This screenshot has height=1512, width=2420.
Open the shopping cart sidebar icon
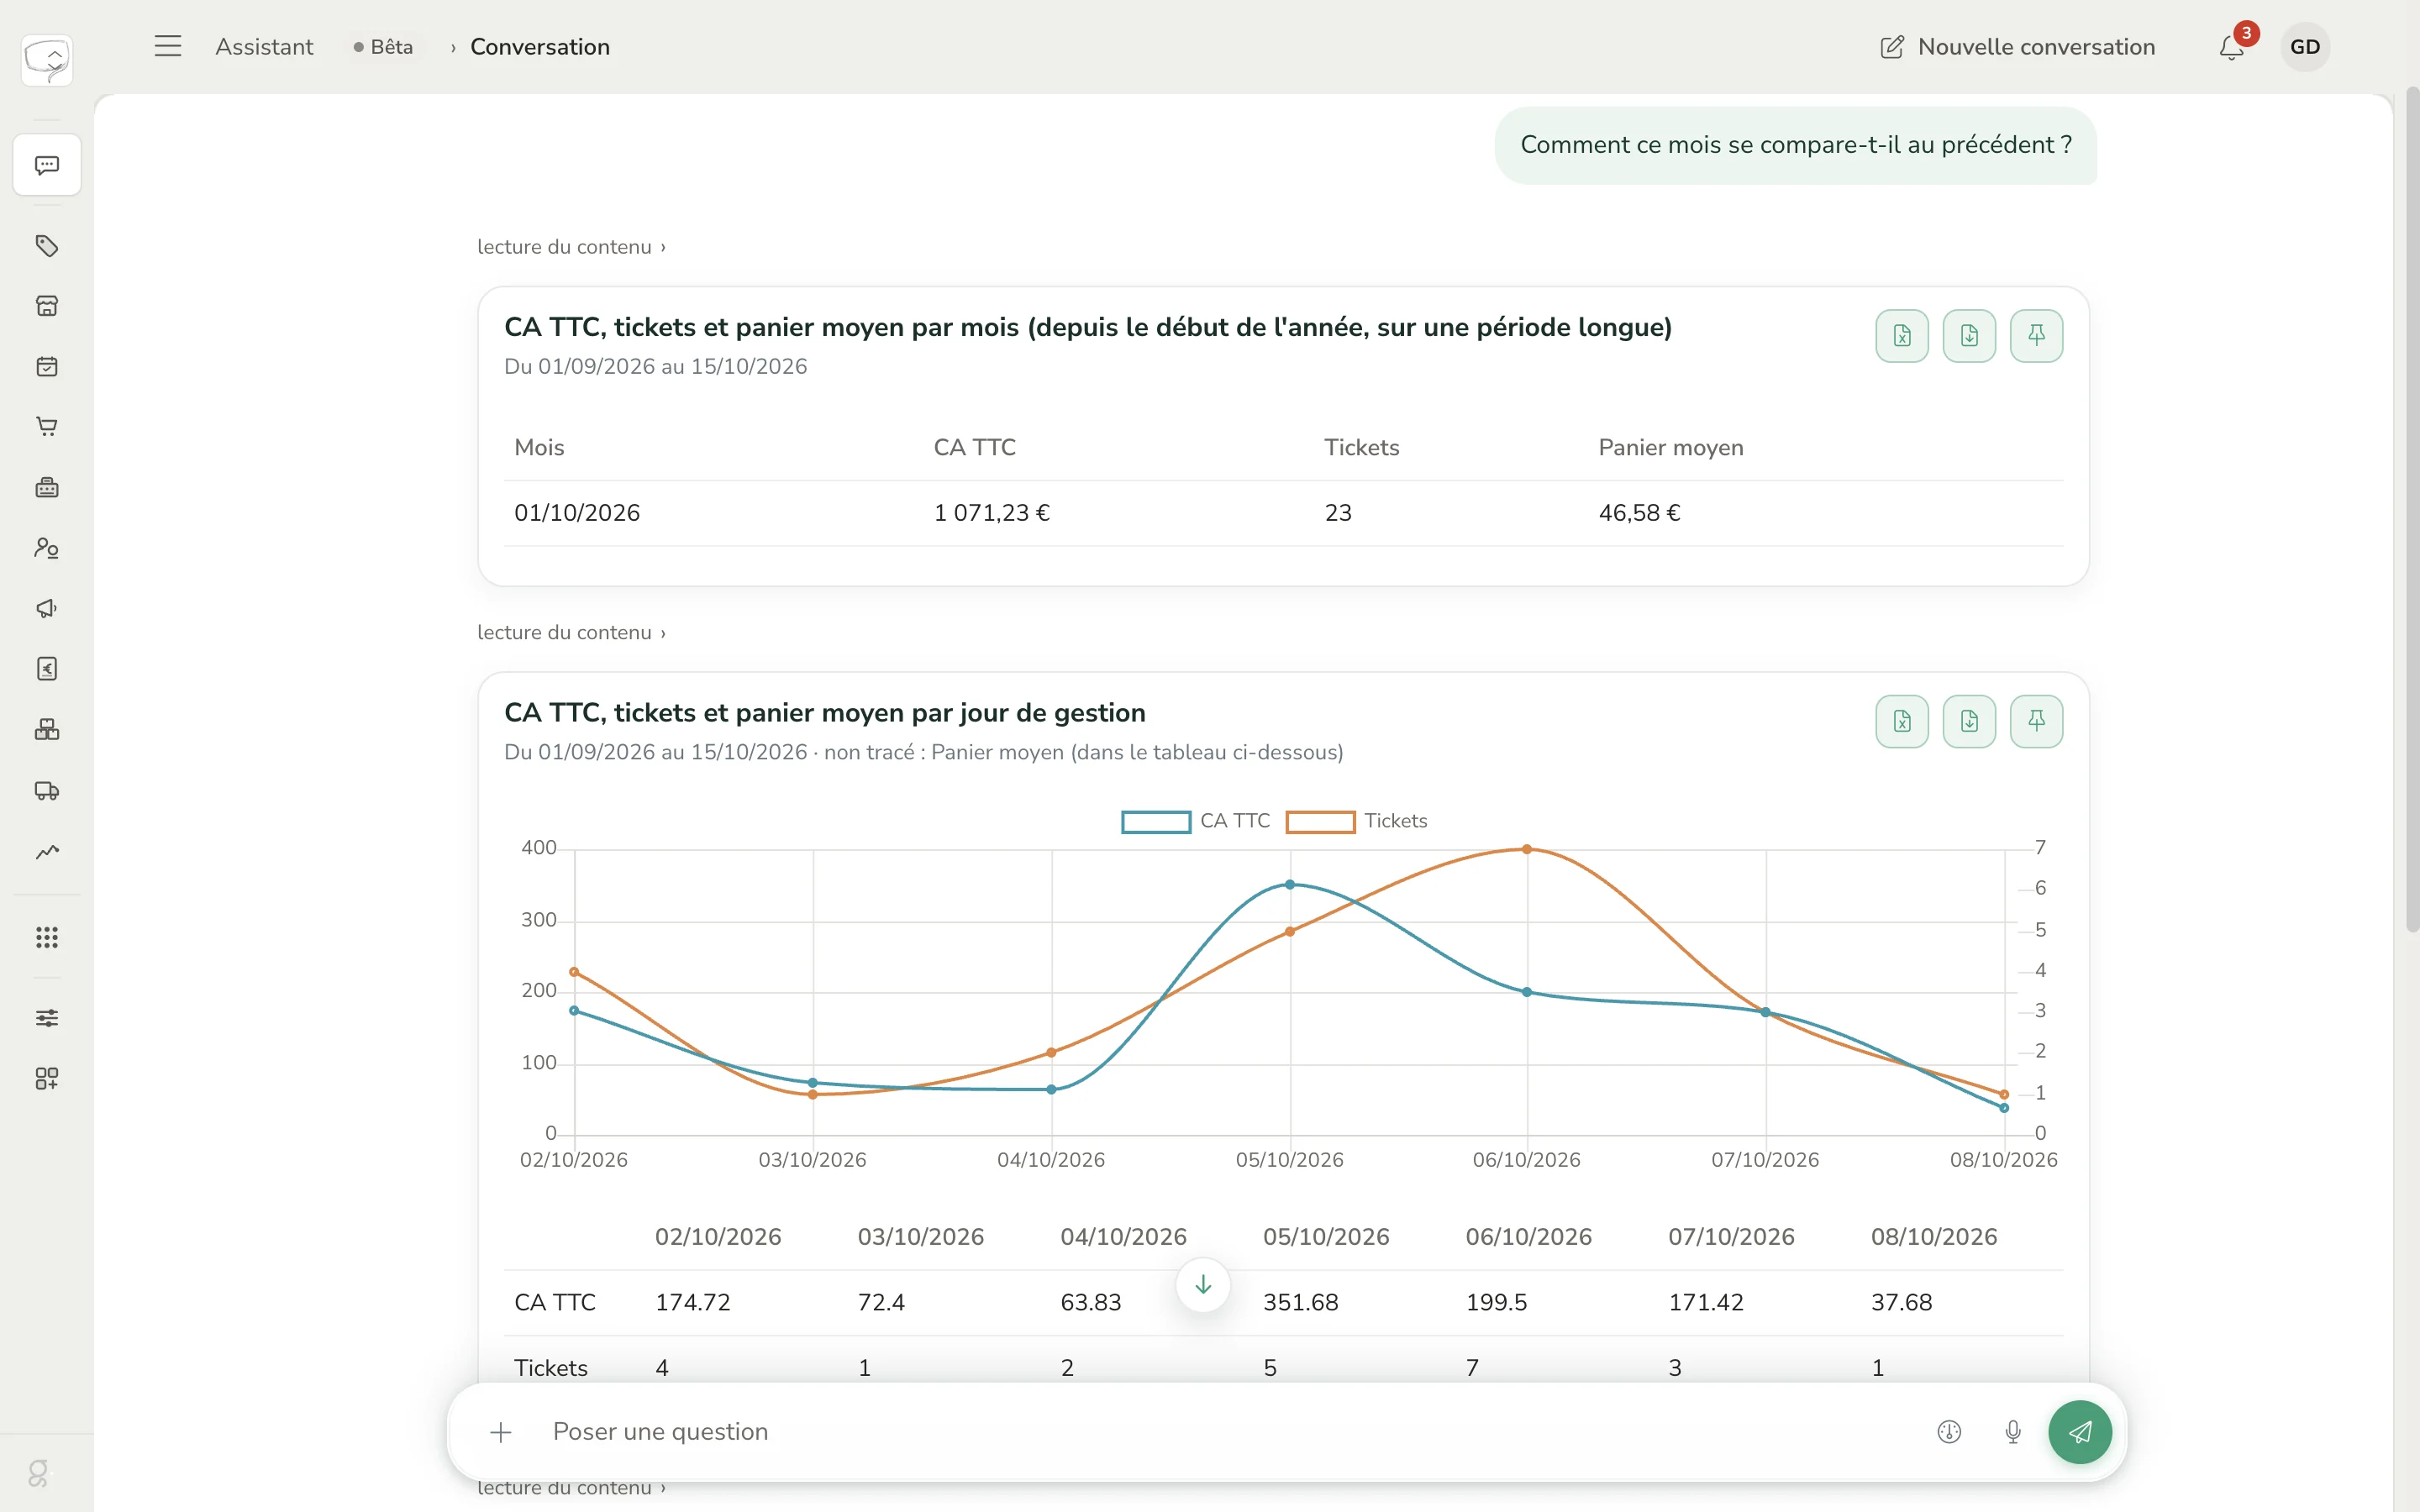[x=47, y=427]
